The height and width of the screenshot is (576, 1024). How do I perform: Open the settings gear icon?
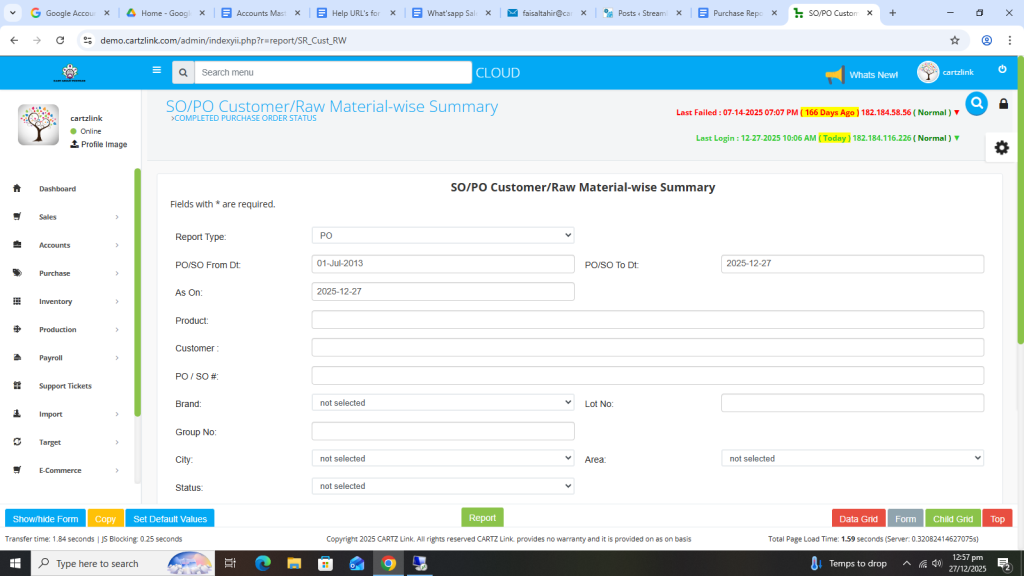tap(1001, 147)
